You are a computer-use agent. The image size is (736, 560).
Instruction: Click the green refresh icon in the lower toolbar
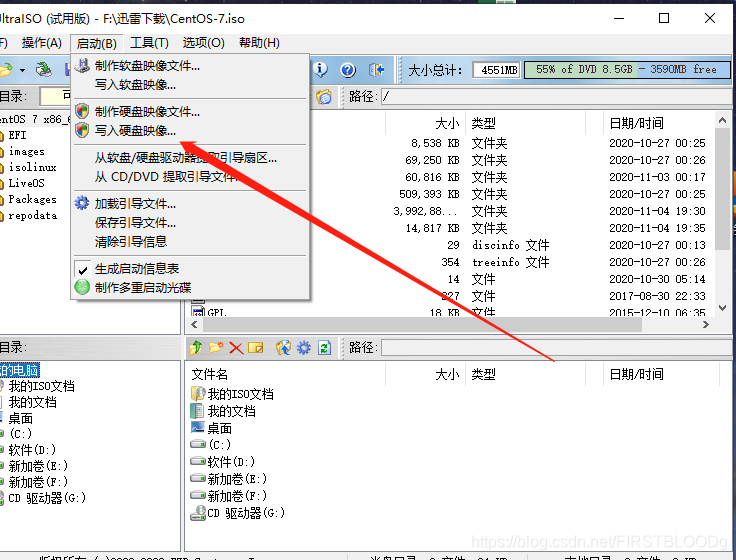pos(324,348)
